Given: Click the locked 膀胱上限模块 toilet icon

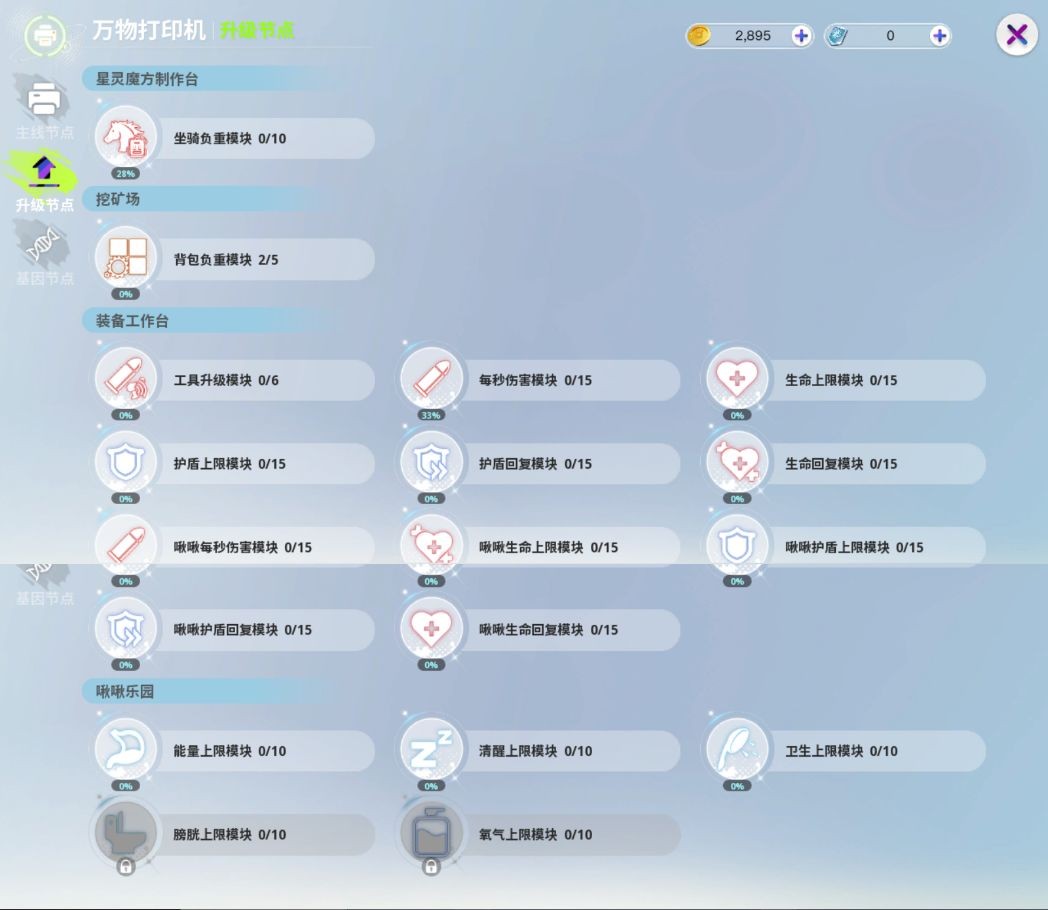Looking at the screenshot, I should tap(125, 835).
